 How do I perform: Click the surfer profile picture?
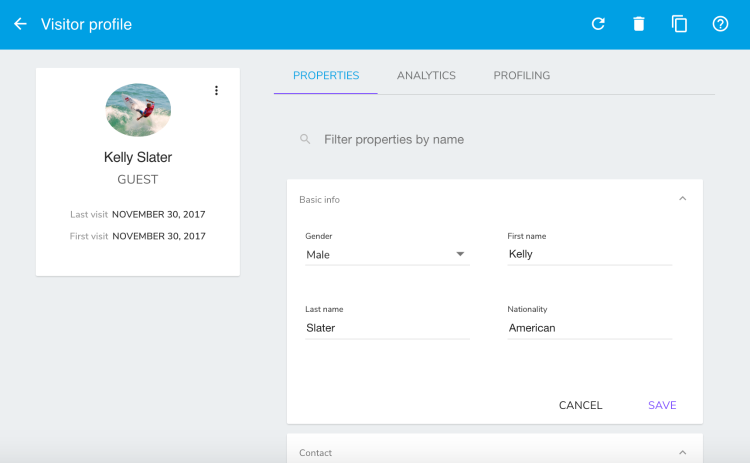[138, 110]
